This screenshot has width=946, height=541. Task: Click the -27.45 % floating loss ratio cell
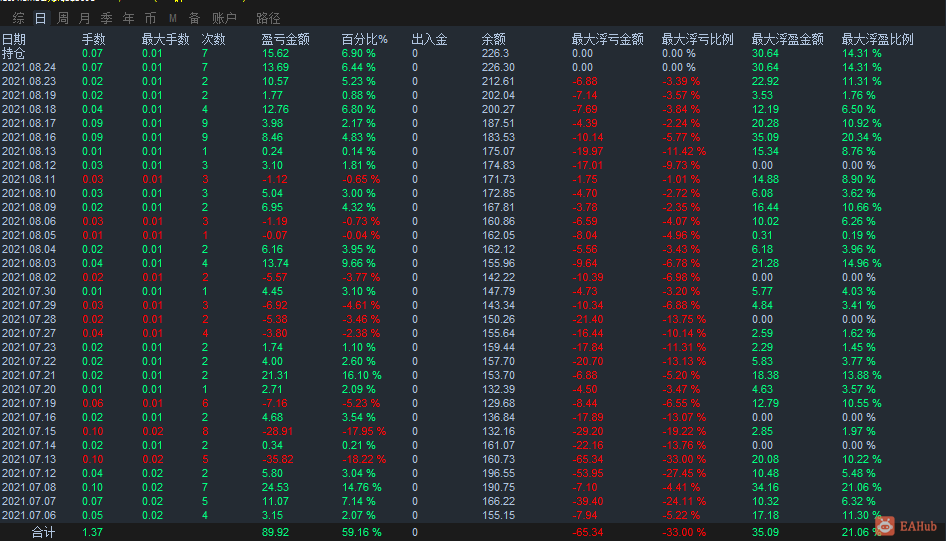tap(684, 473)
